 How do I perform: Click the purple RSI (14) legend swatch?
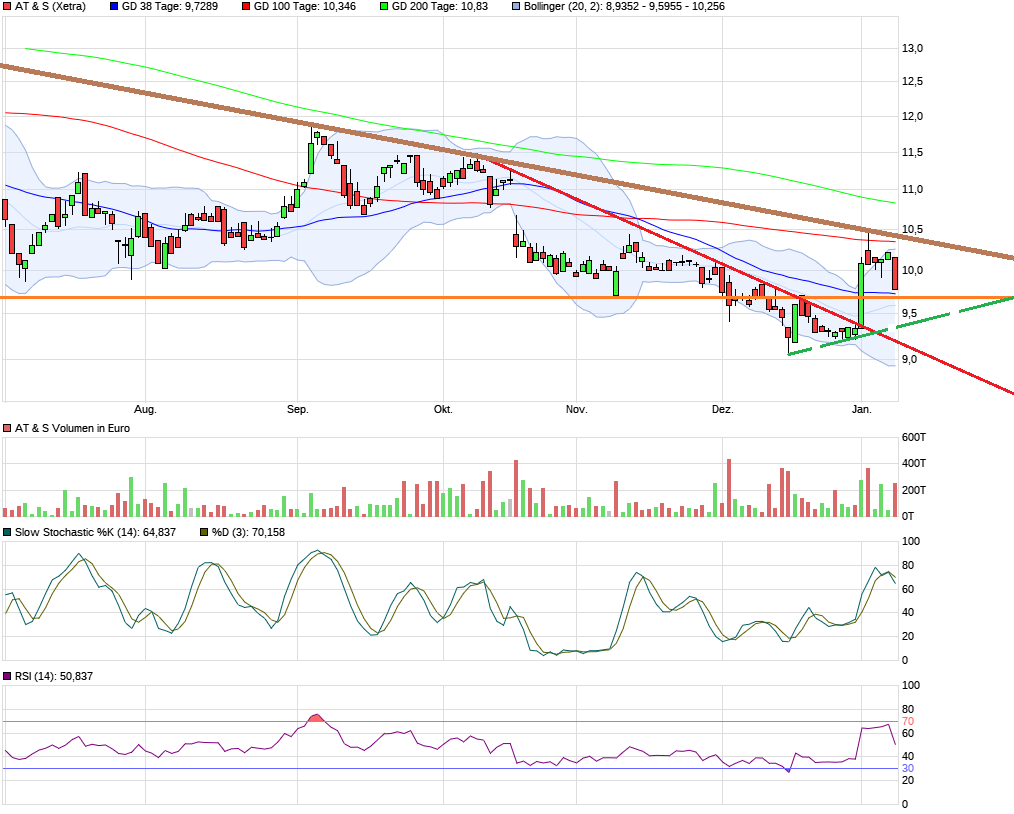point(7,676)
